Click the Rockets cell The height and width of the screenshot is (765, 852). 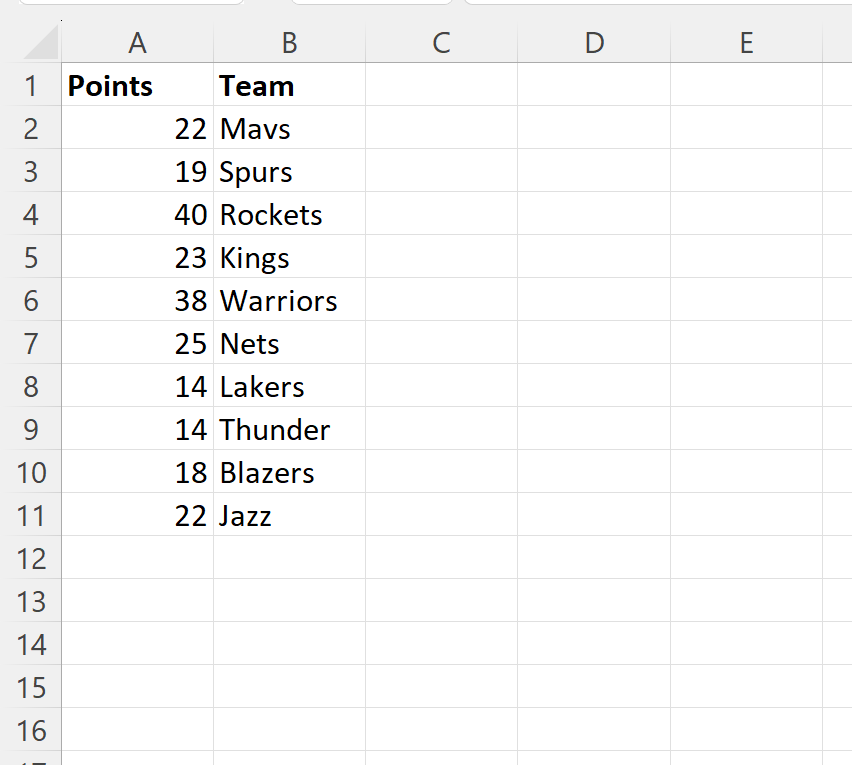coord(289,215)
